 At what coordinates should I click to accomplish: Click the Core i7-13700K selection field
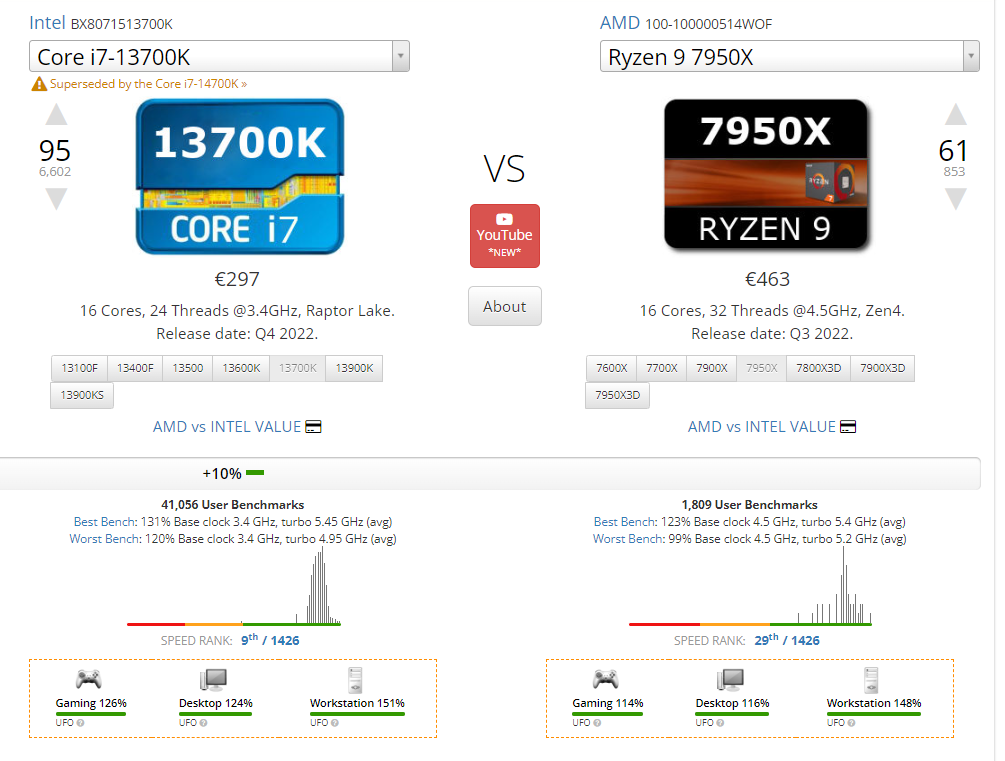tap(219, 56)
